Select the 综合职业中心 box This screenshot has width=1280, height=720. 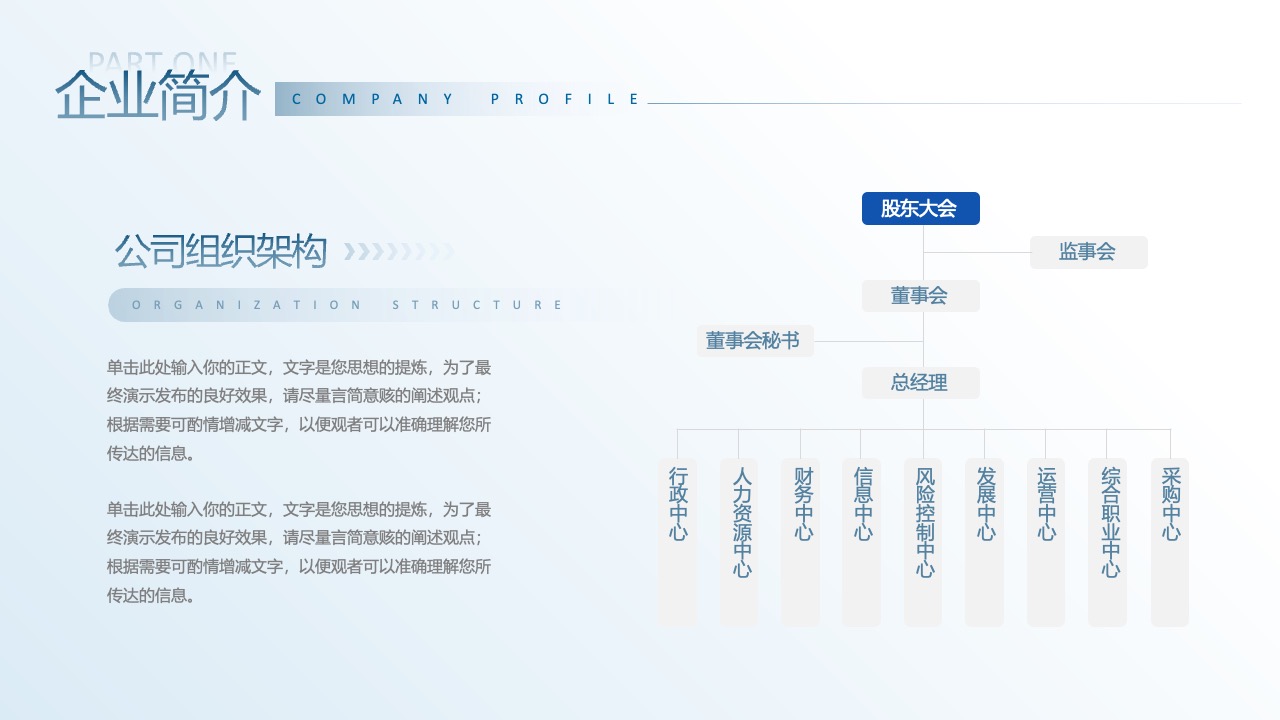[1107, 543]
